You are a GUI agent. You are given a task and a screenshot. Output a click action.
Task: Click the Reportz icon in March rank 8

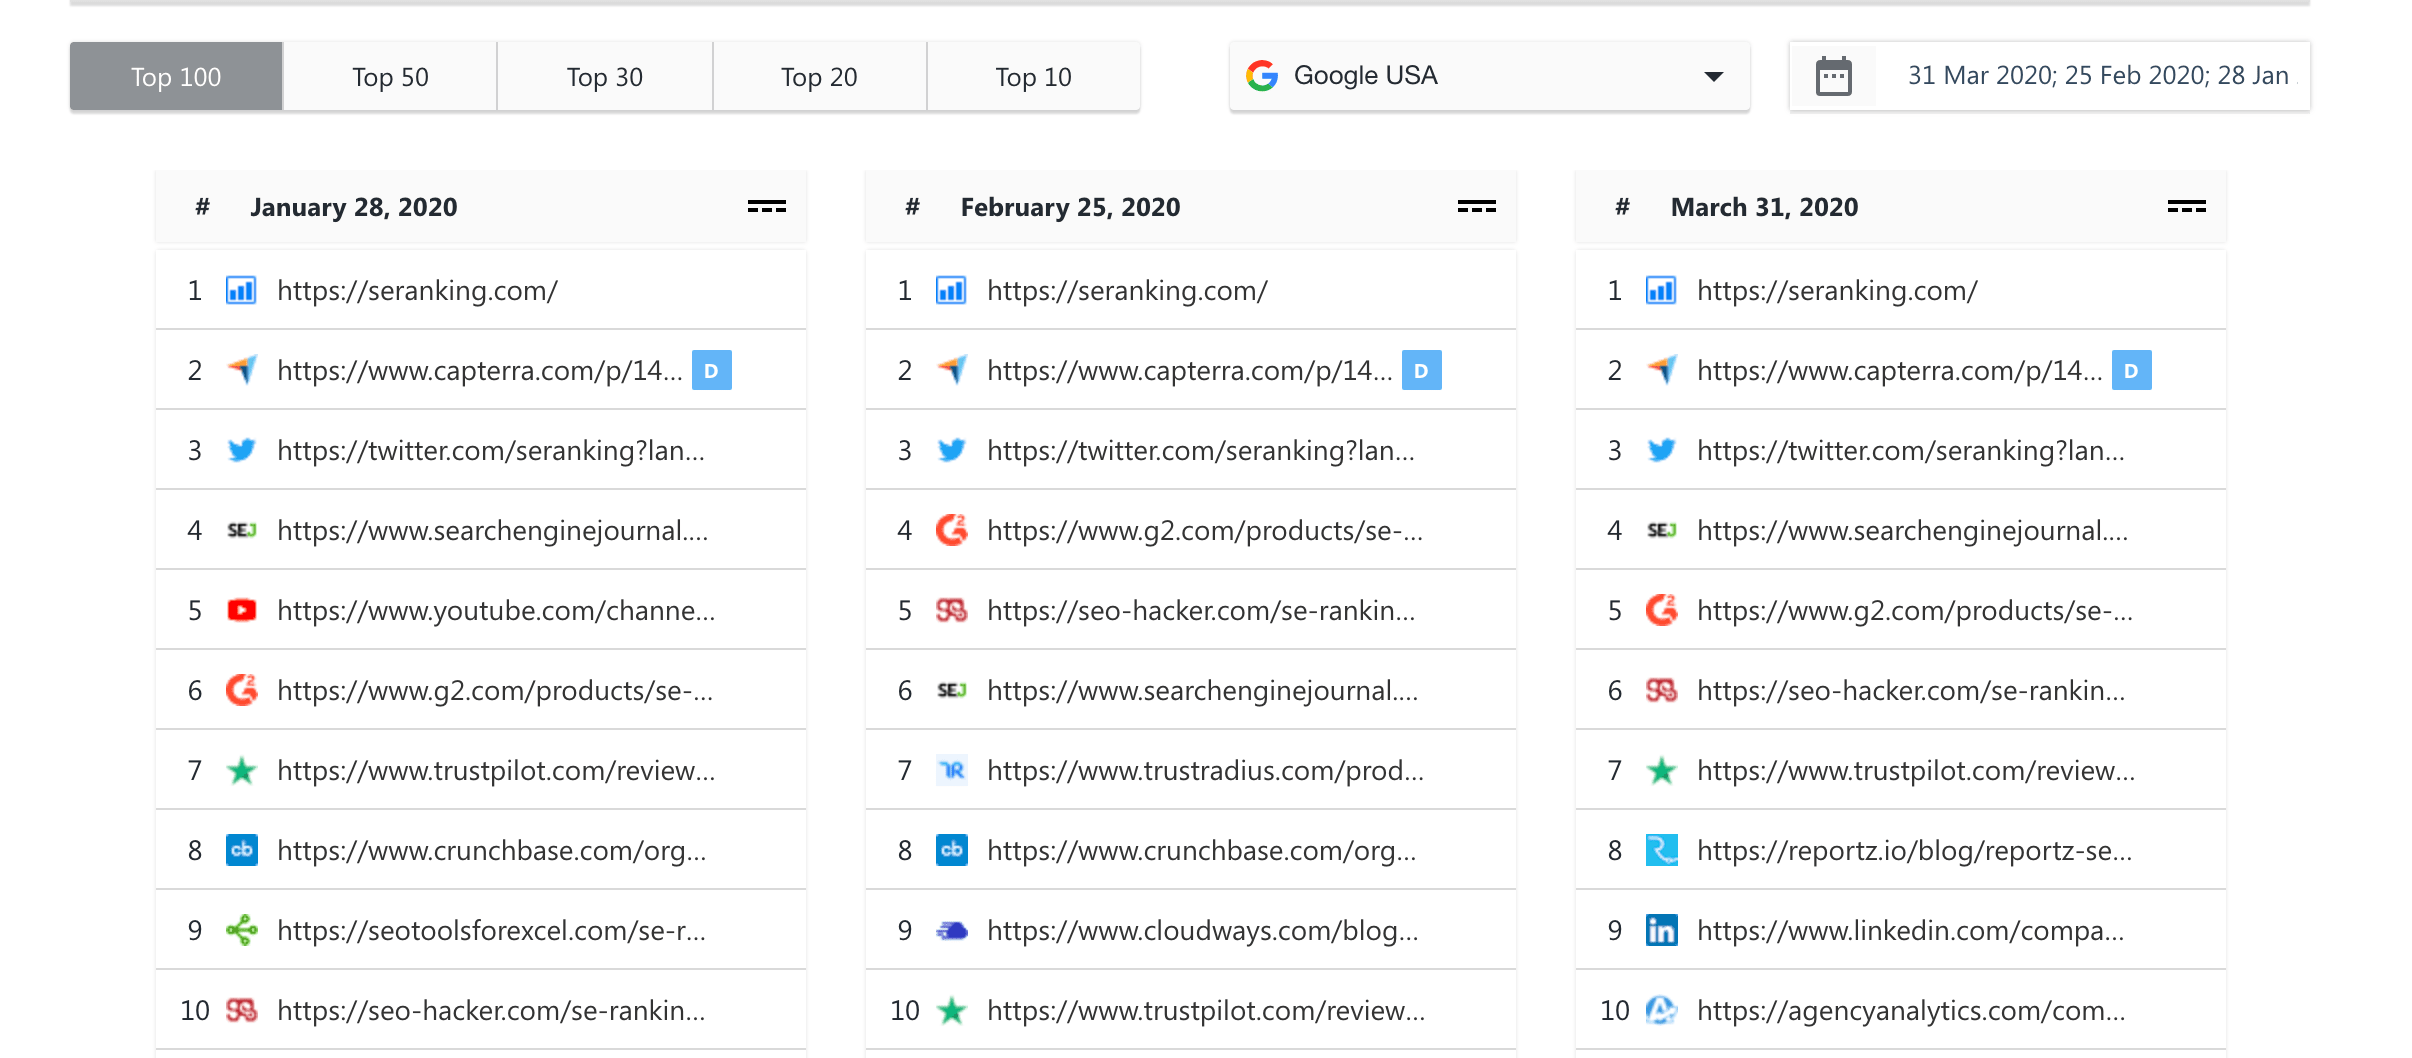pyautogui.click(x=1662, y=850)
